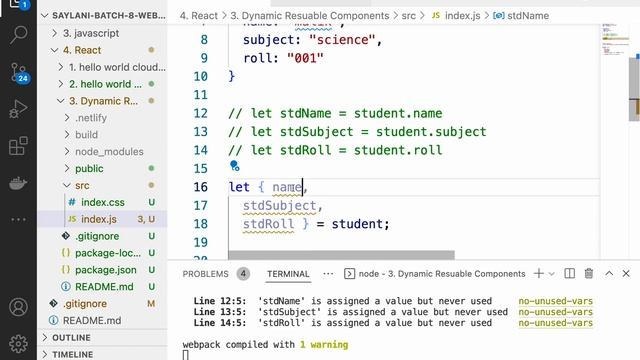640x360 pixels.
Task: Collapse the 4. React folder
Action: point(102,50)
